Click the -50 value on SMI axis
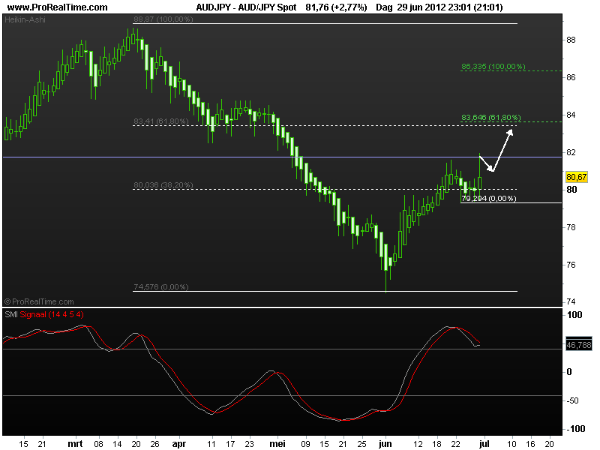600x450 pixels. tap(573, 401)
